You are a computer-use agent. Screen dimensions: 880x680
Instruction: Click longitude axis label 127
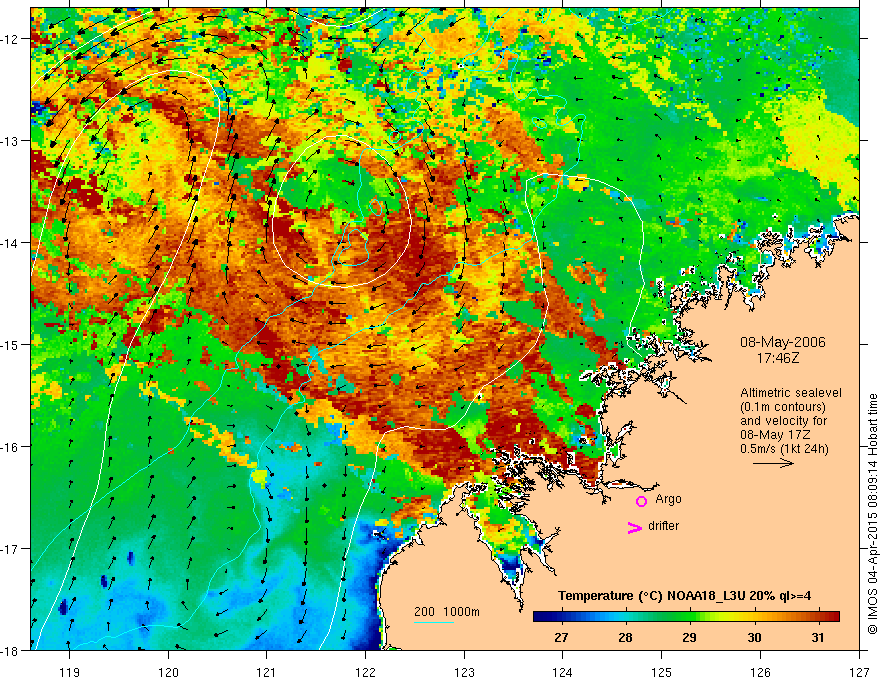pos(859,672)
